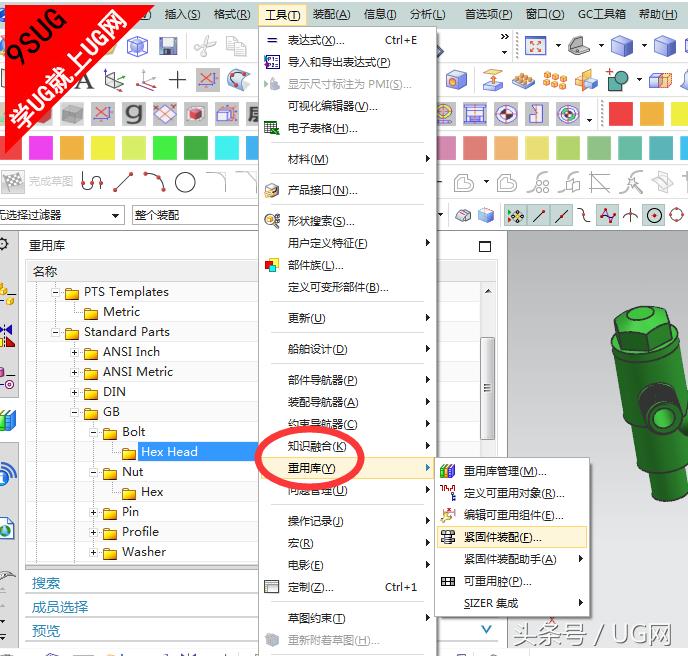Click the Pattern feature orange cubes icon
The height and width of the screenshot is (656, 688).
coord(555,80)
